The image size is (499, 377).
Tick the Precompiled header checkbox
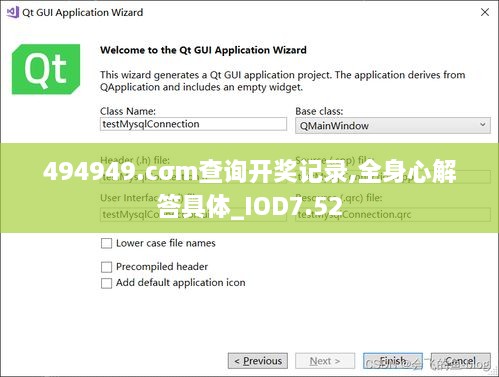pos(106,267)
